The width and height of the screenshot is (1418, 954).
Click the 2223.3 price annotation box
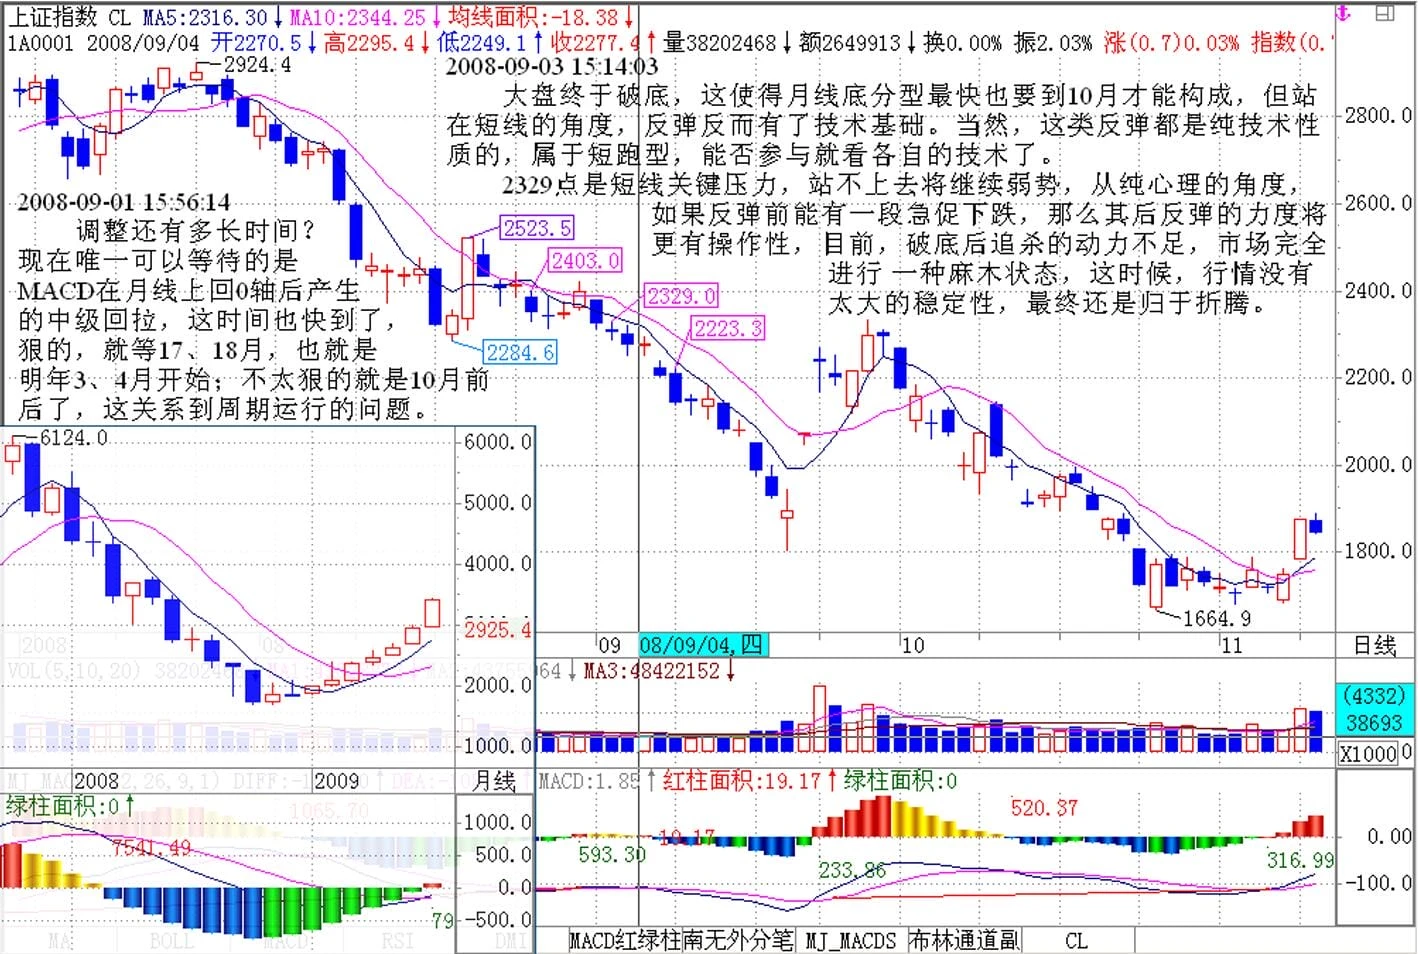728,328
